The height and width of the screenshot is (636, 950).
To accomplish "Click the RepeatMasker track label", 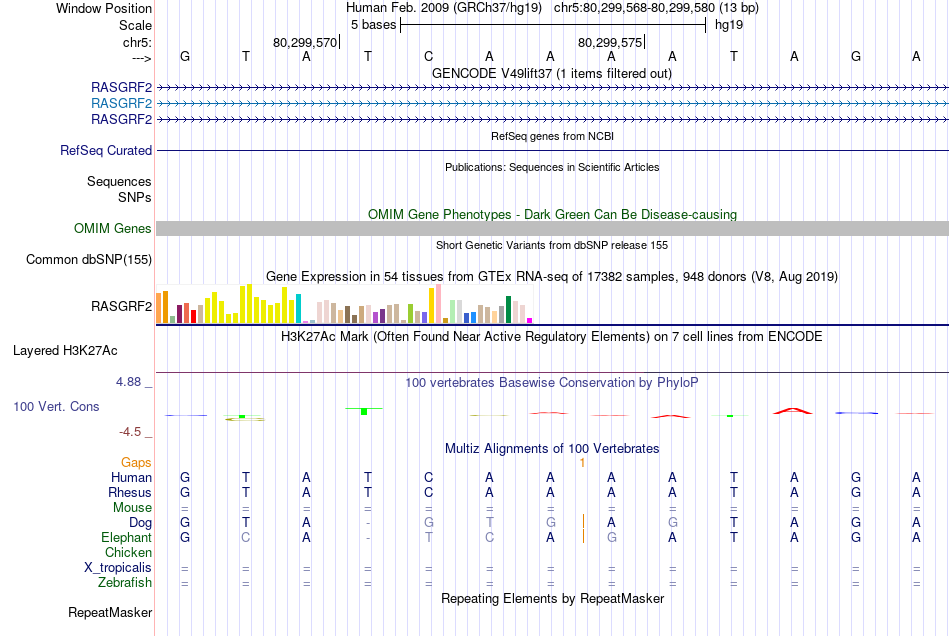I will coord(110,612).
